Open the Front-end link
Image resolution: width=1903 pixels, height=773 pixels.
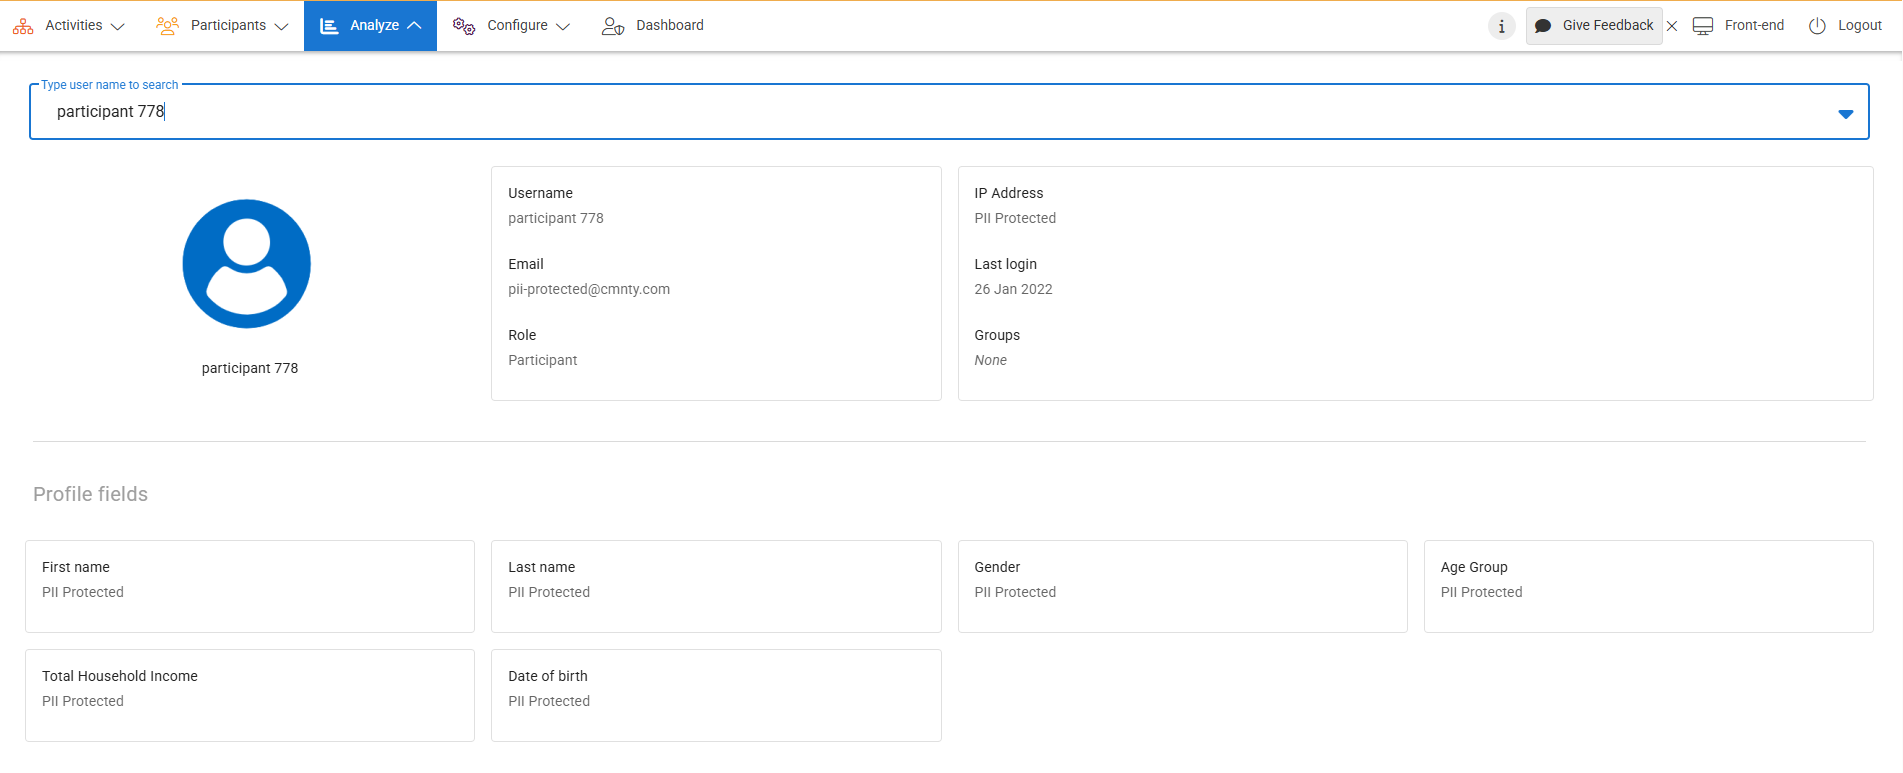click(x=1753, y=26)
